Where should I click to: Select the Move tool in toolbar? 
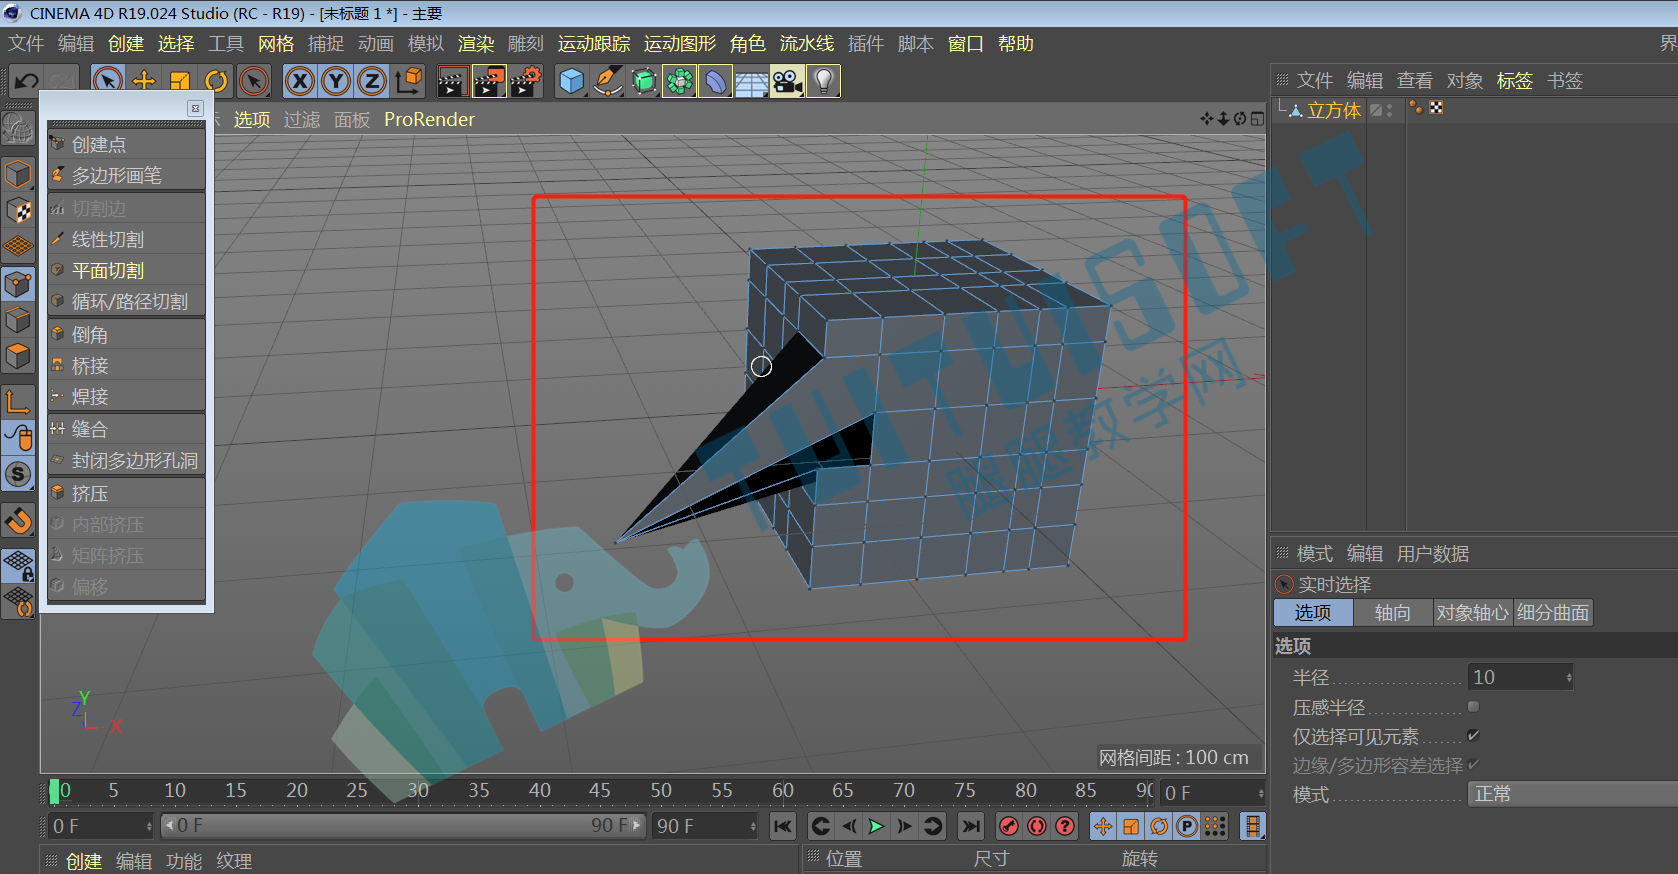coord(144,81)
